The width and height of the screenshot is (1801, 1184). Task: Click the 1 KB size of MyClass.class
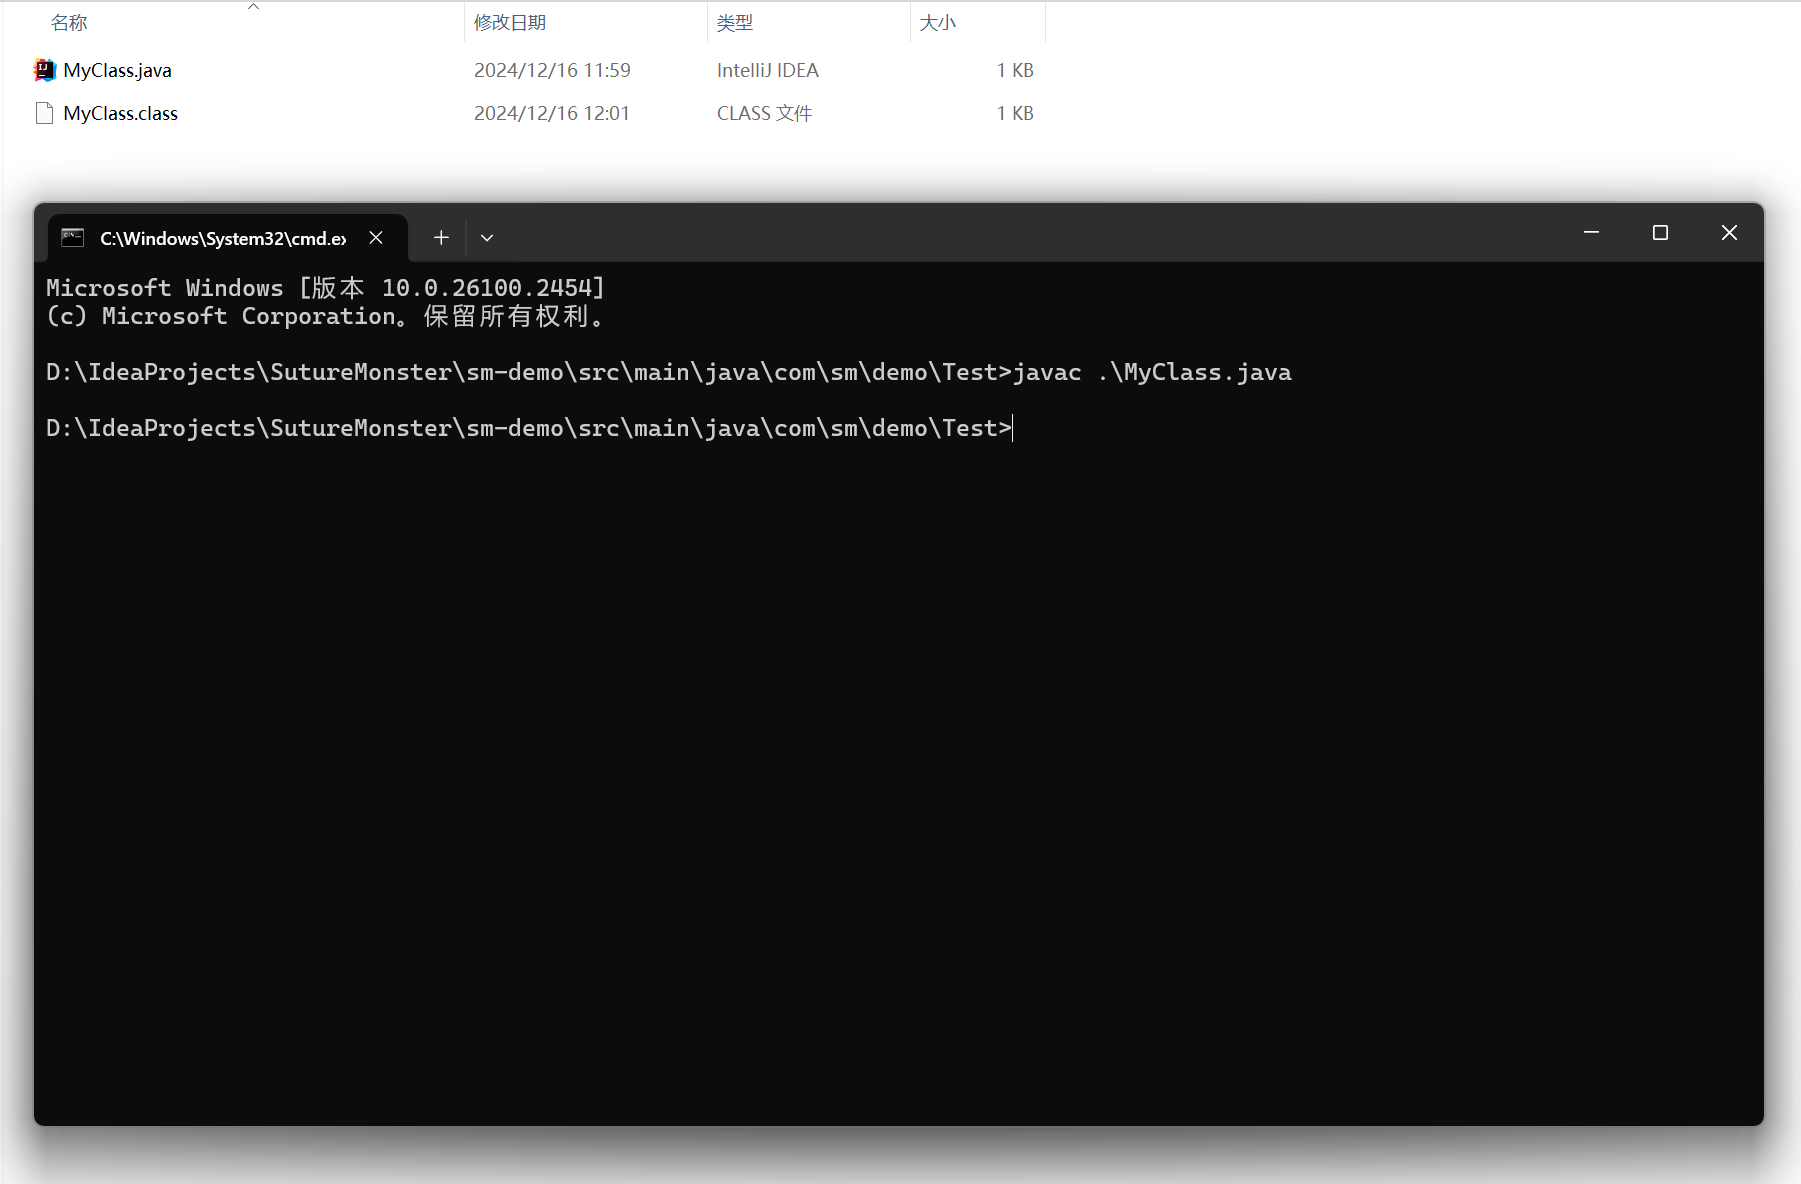pos(1015,113)
